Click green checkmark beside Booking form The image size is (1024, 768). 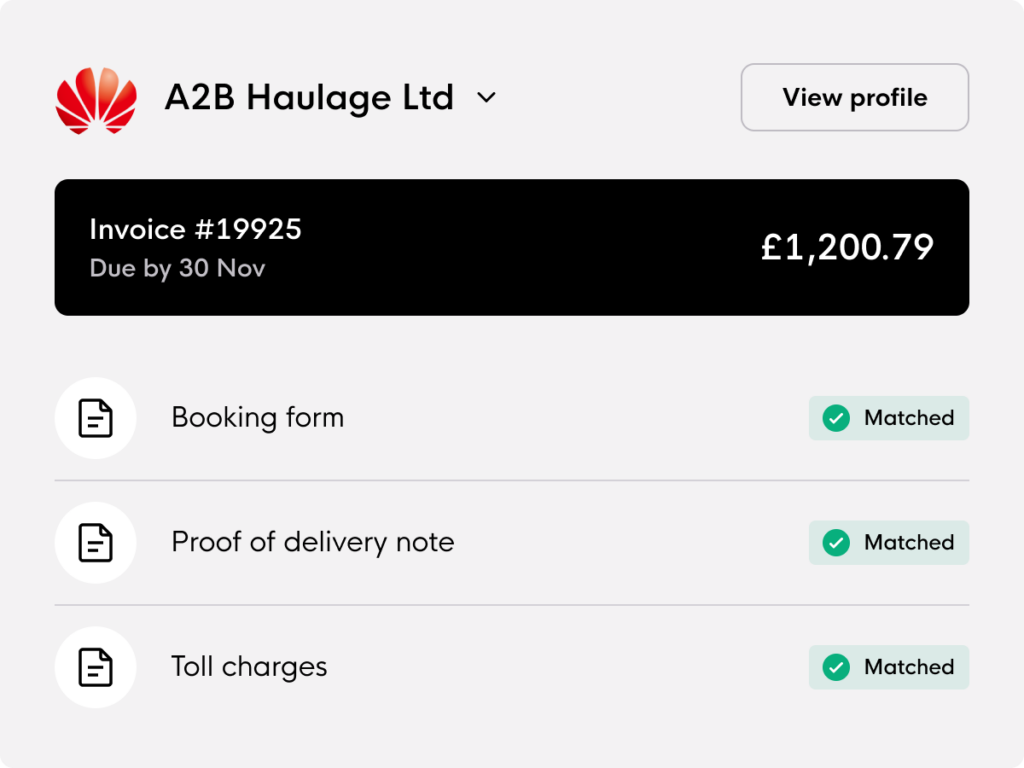pos(836,418)
